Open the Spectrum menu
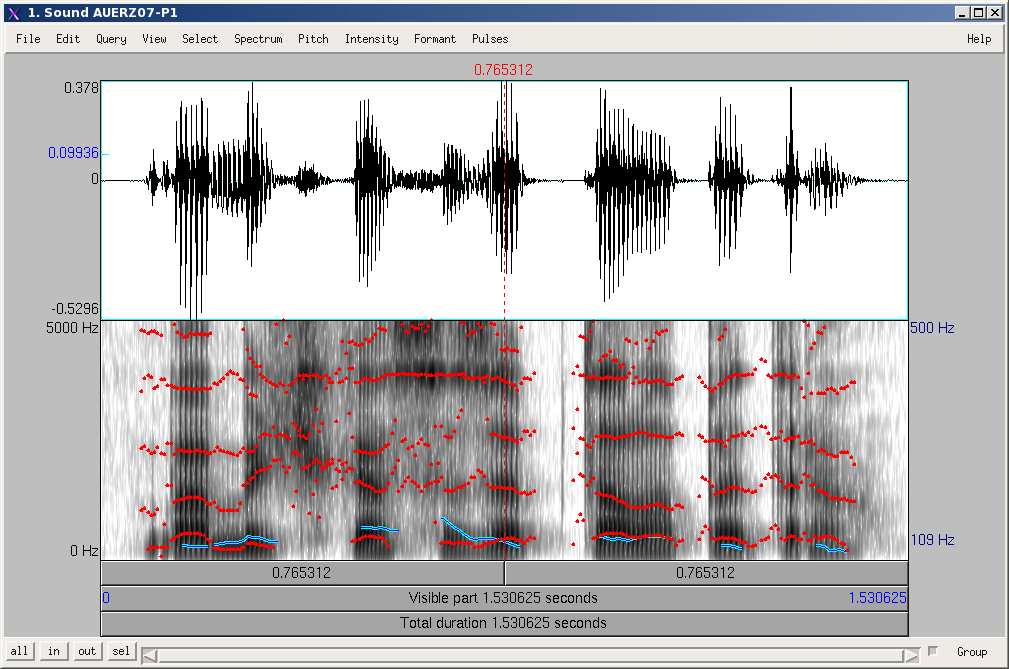This screenshot has width=1009, height=669. coord(258,39)
